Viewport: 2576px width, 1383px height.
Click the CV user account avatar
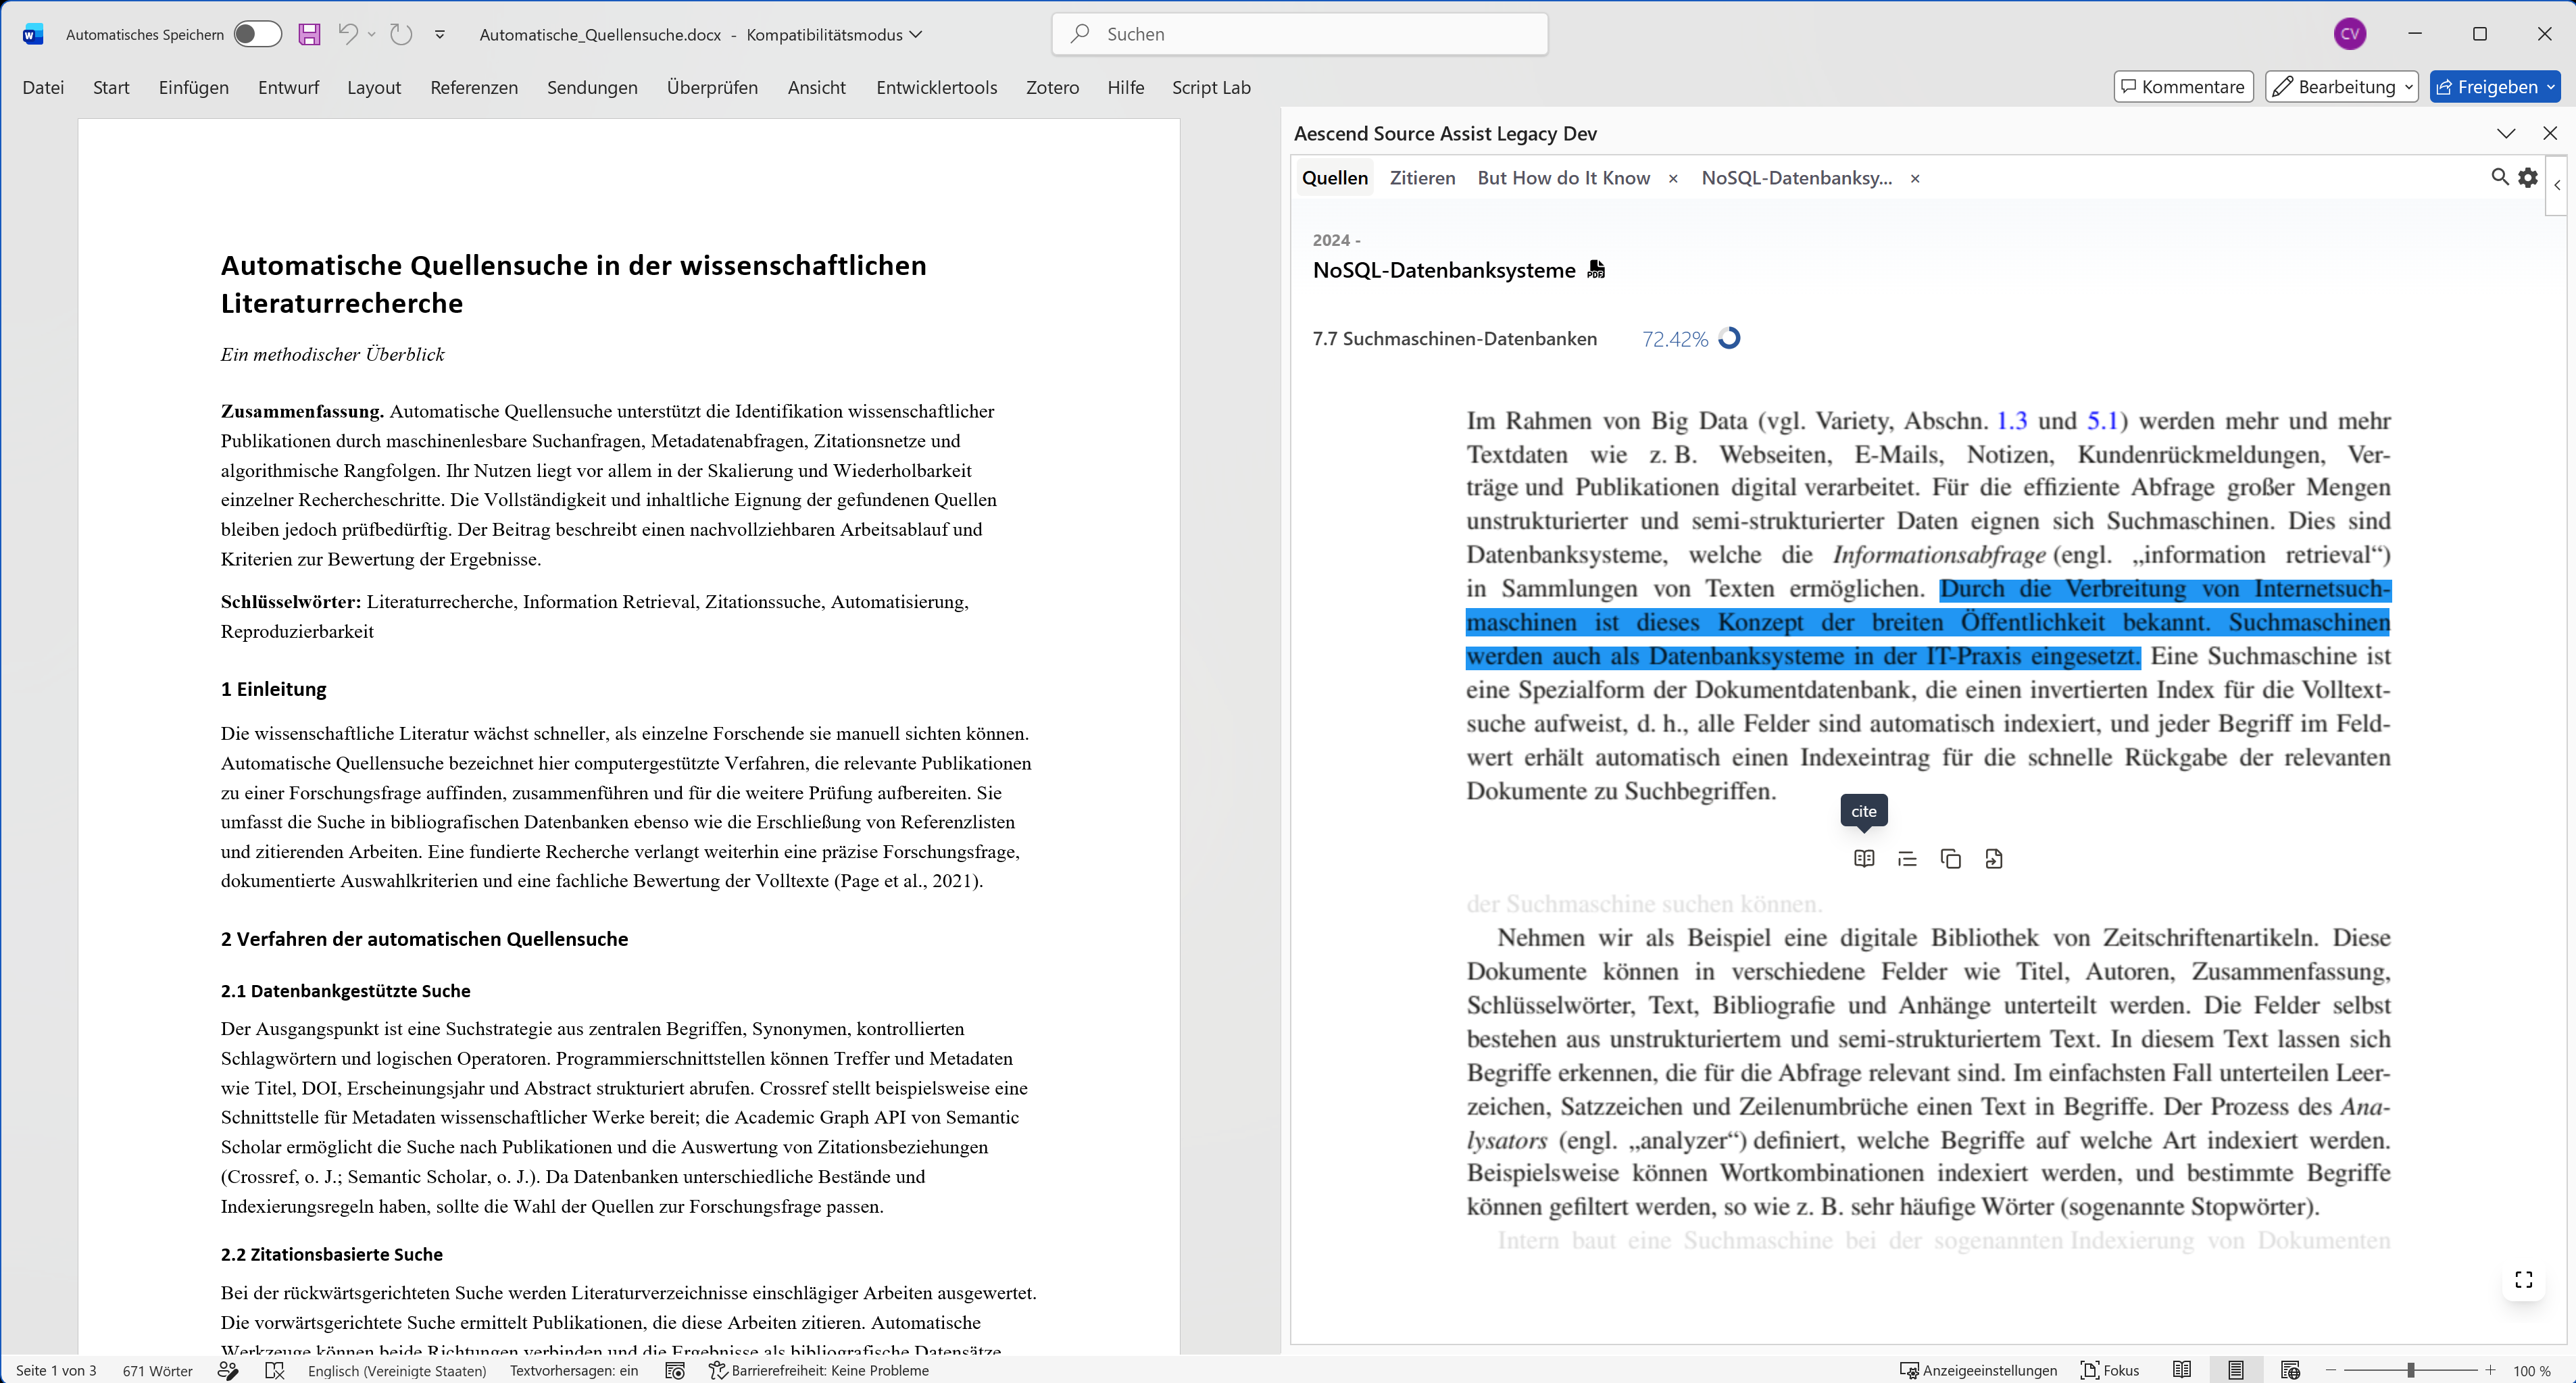point(2349,34)
